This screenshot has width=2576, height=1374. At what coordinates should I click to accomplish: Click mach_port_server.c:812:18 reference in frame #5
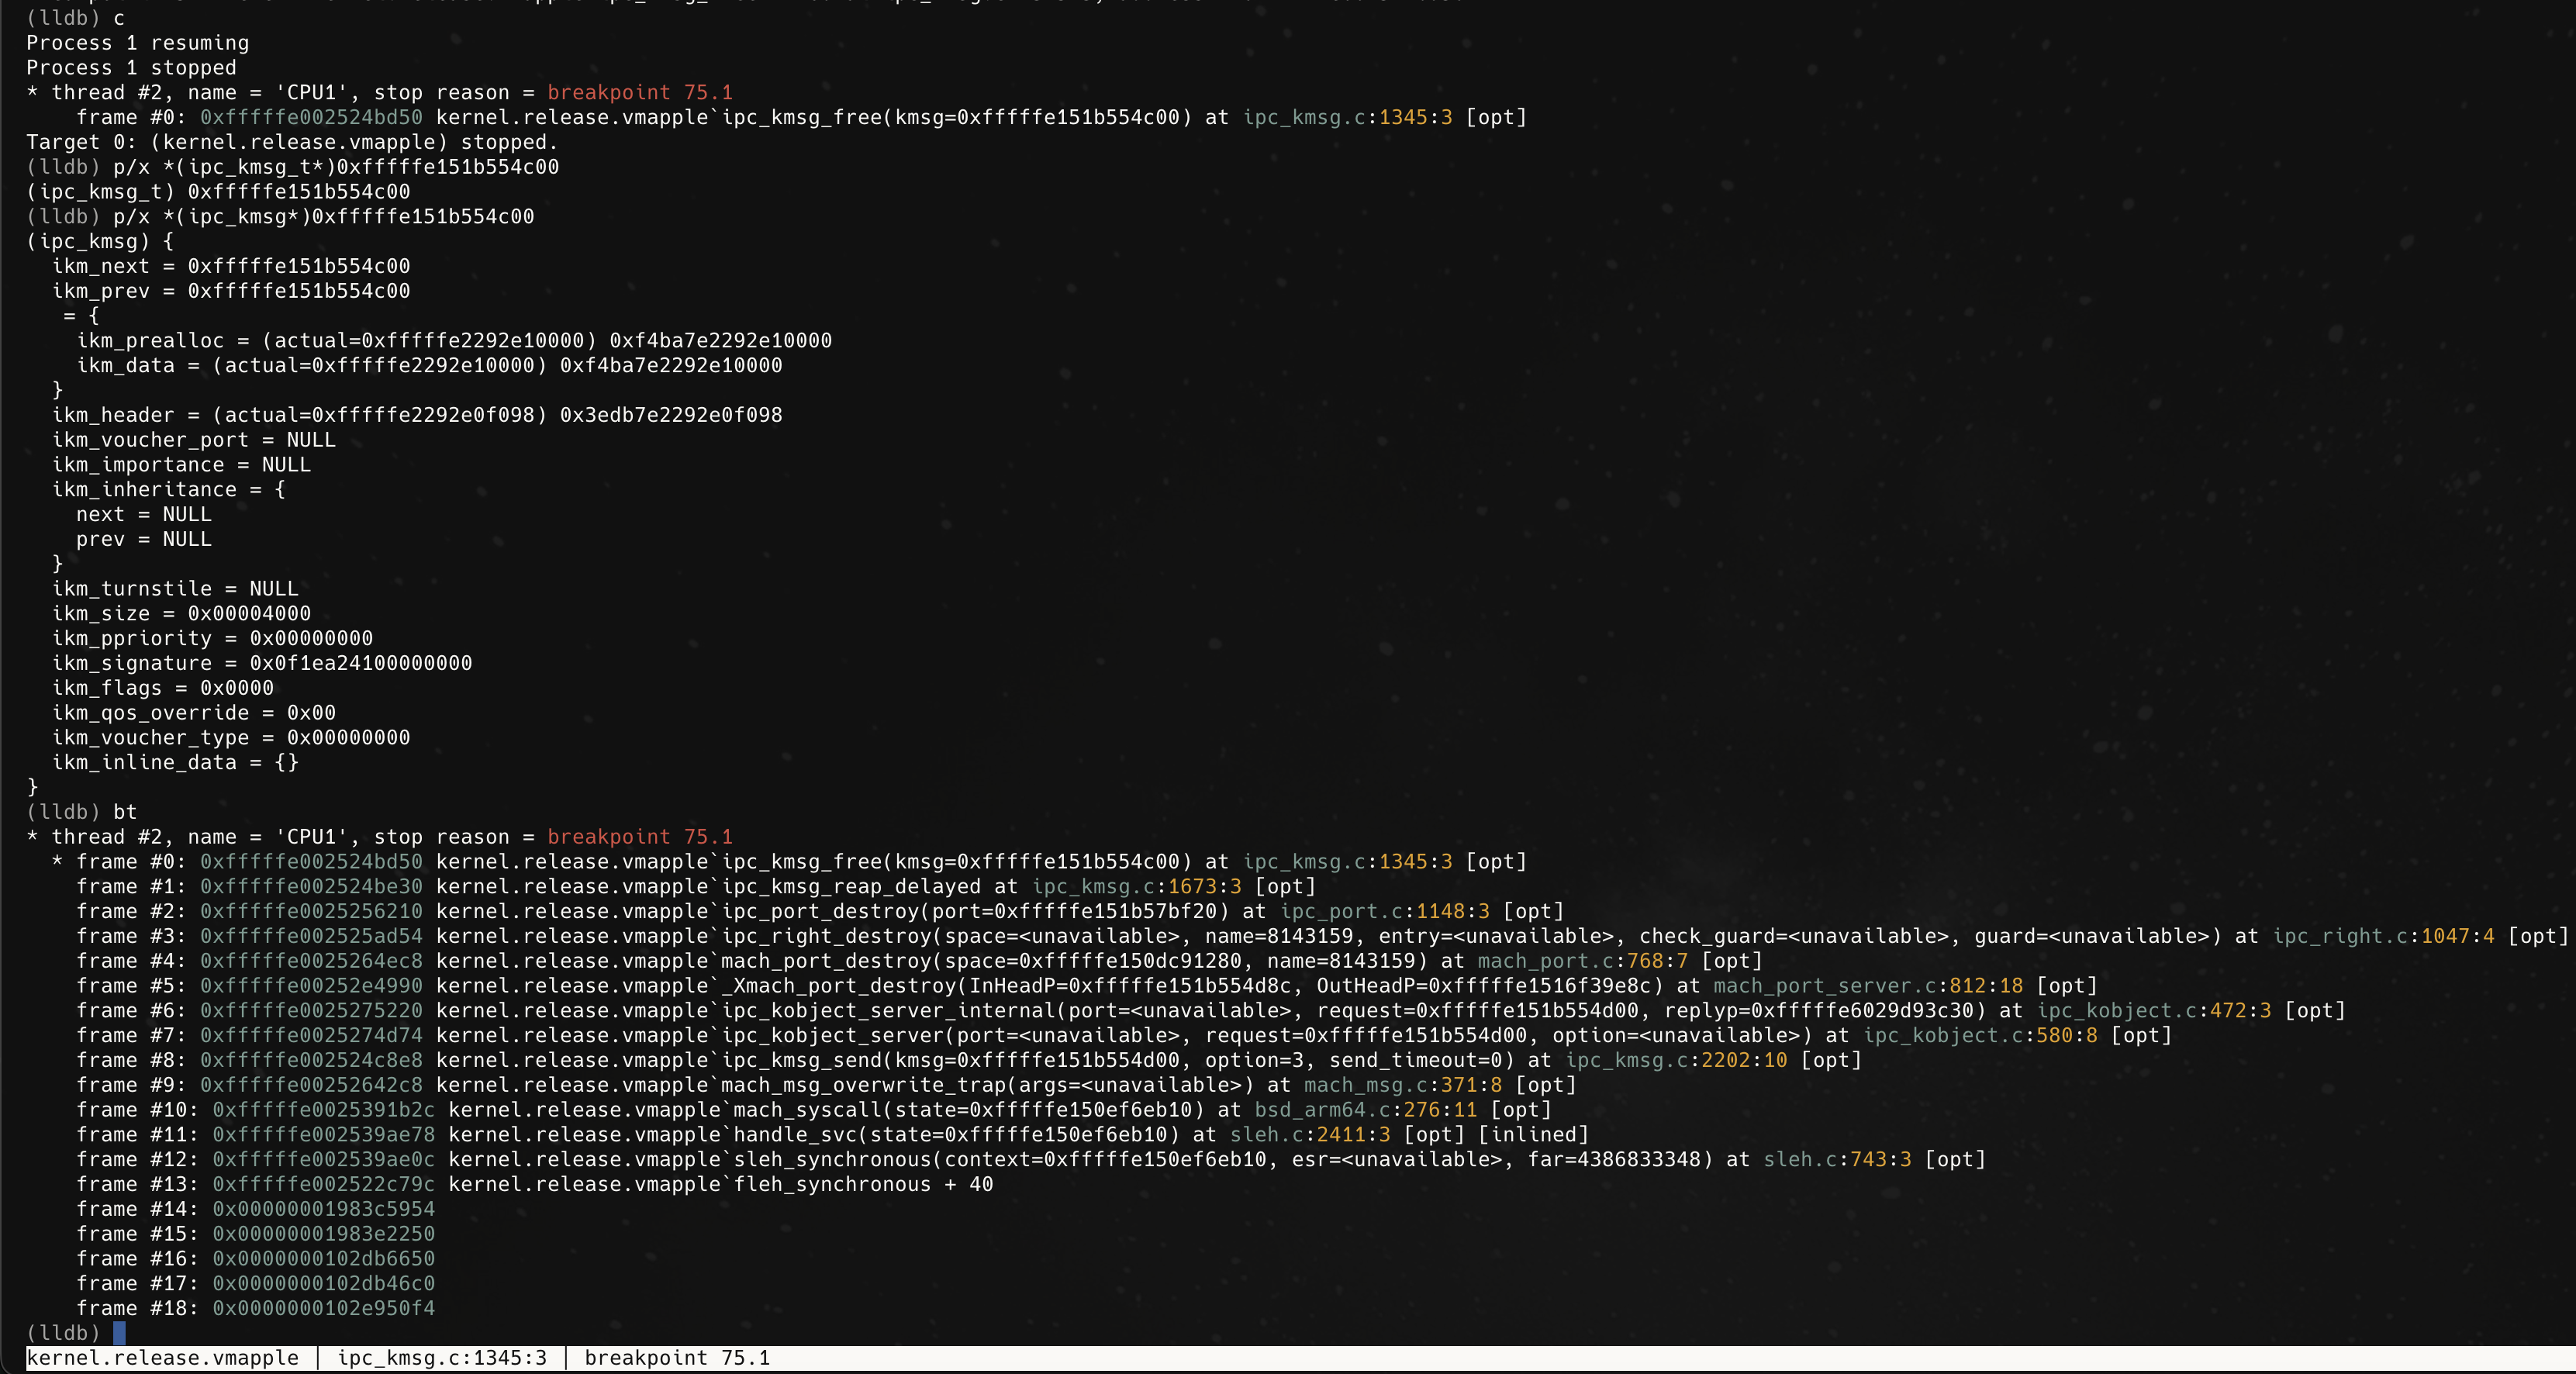coord(1867,986)
